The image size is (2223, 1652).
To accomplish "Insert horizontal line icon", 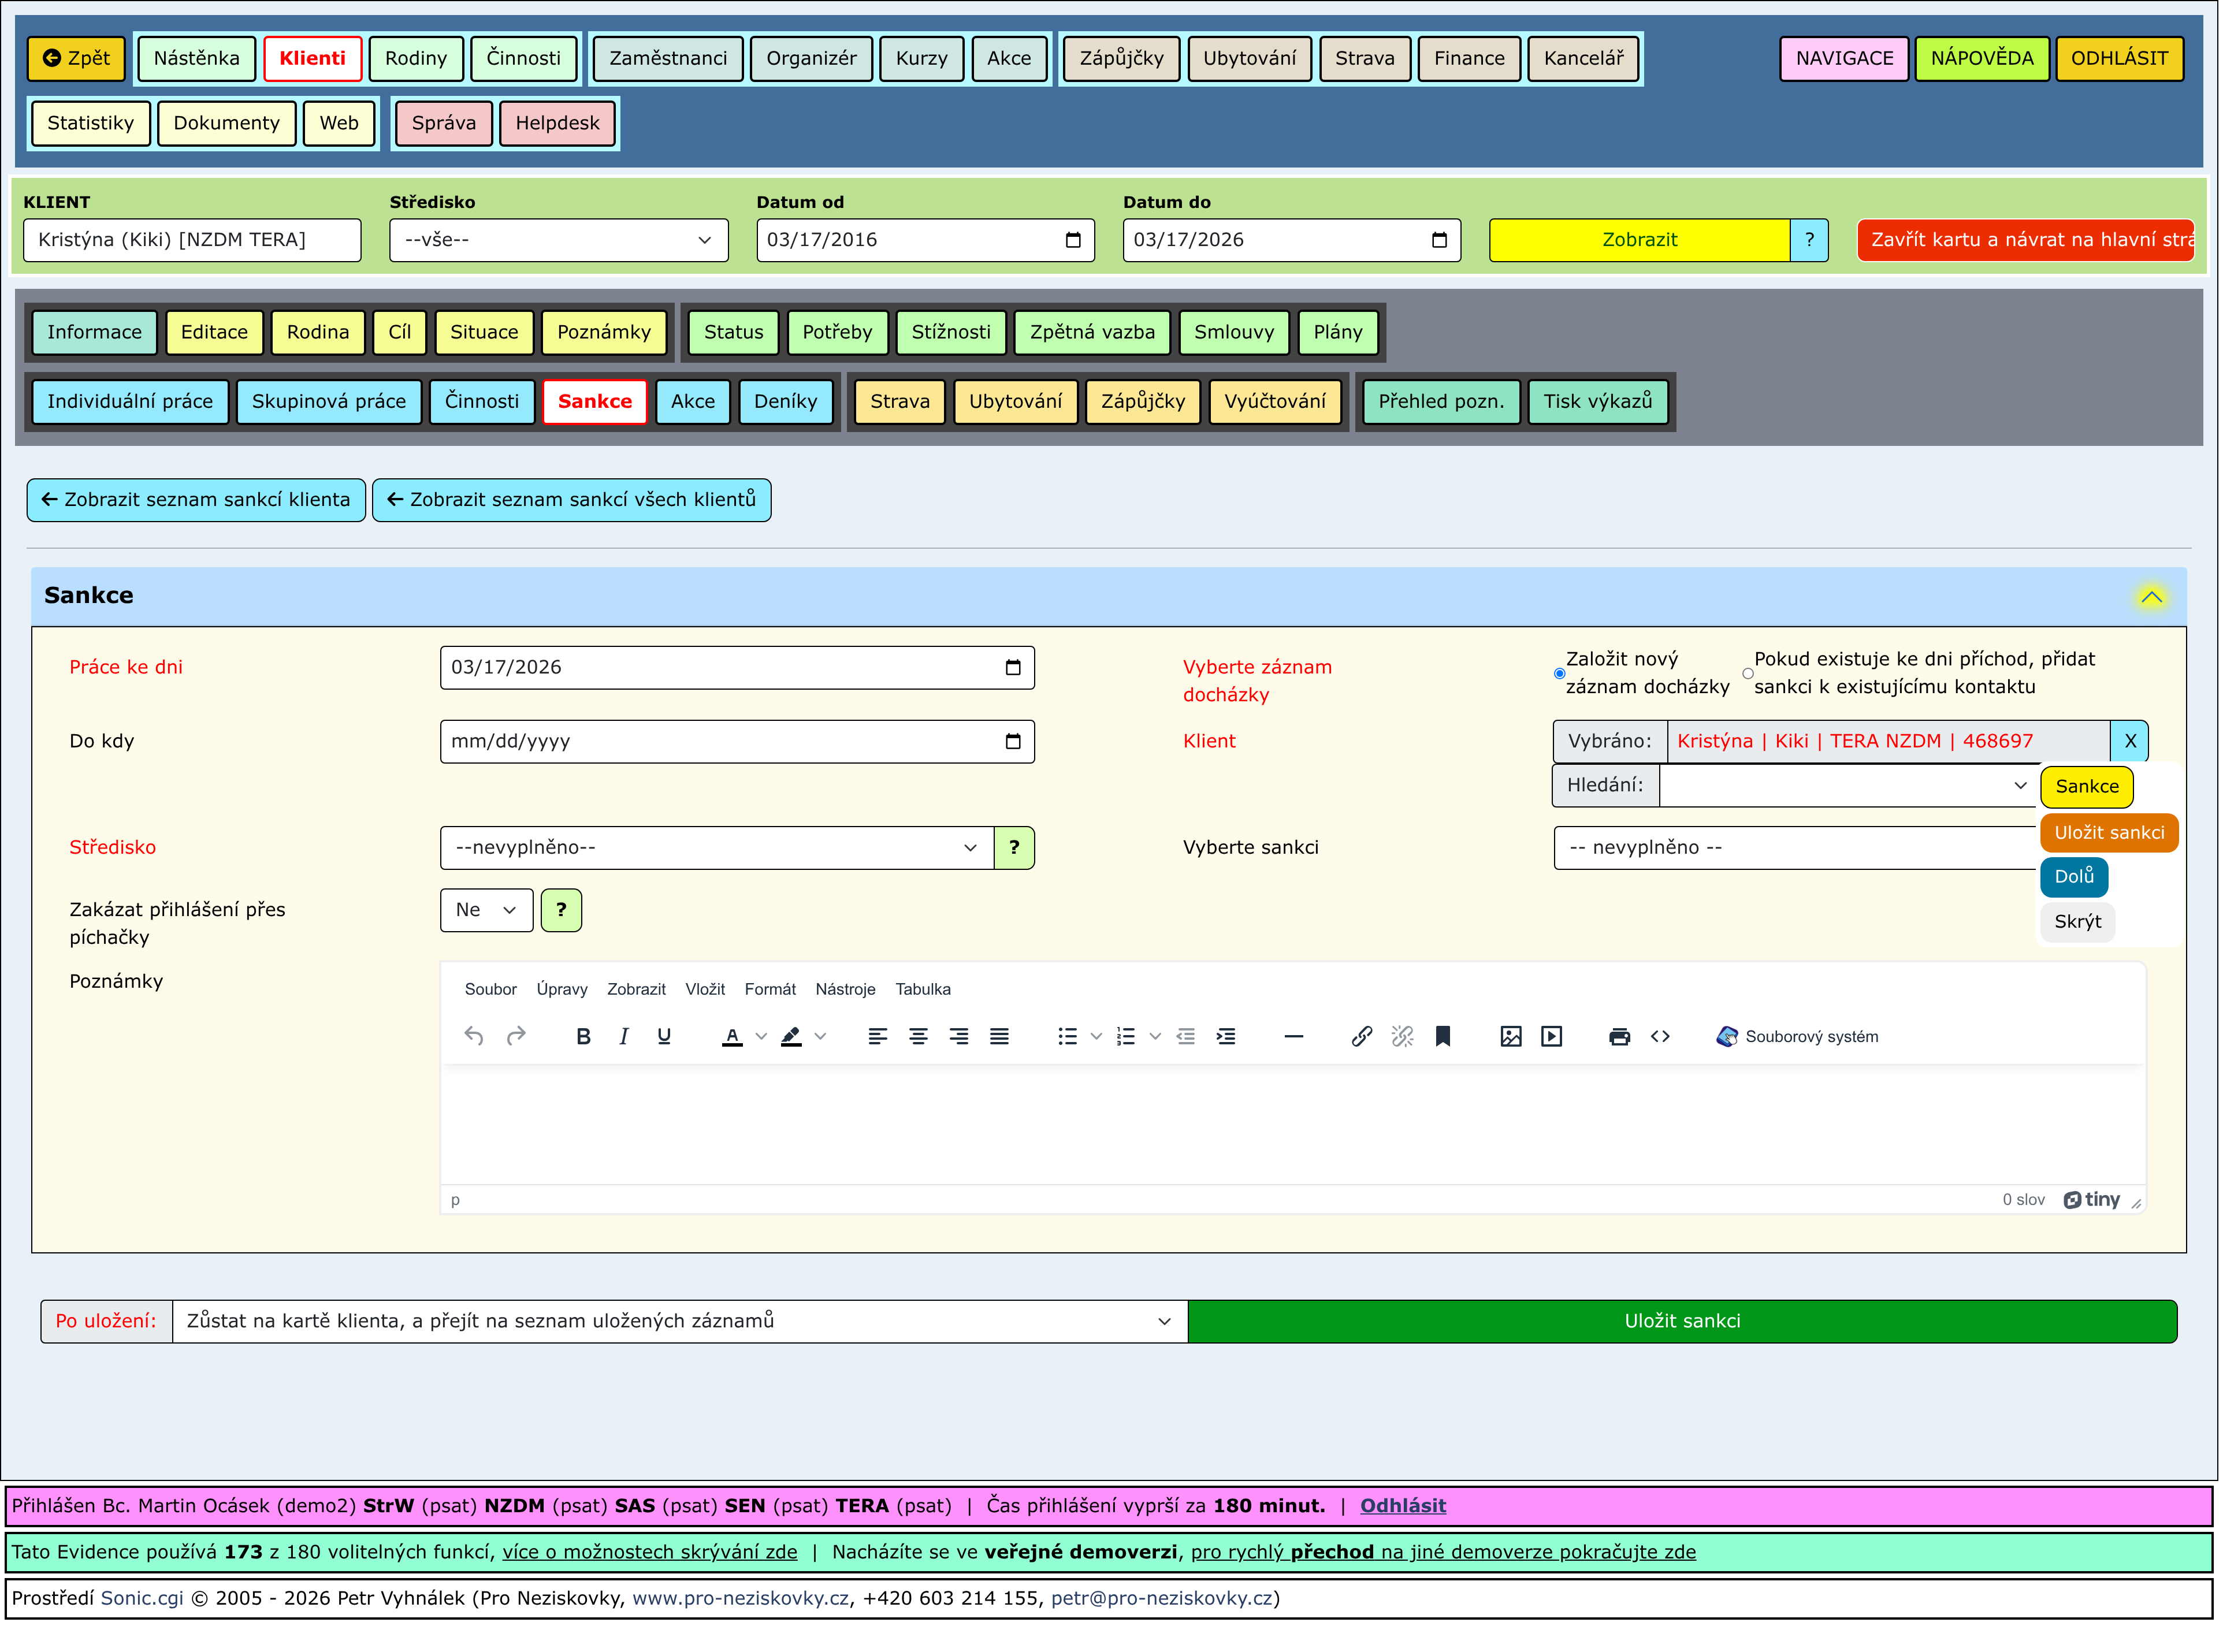I will point(1293,1037).
